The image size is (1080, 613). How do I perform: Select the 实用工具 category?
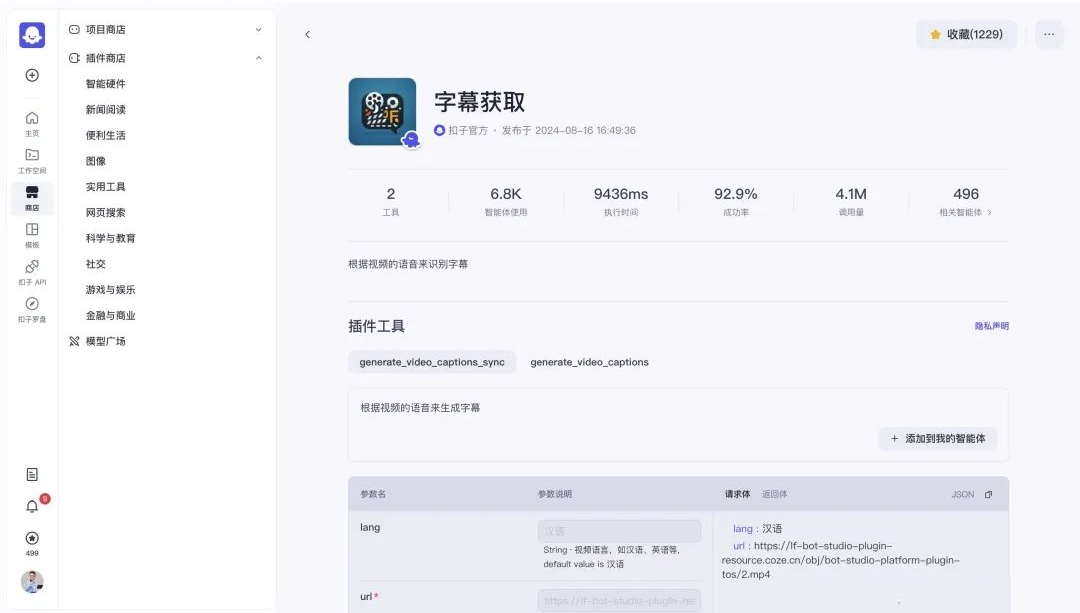(105, 187)
